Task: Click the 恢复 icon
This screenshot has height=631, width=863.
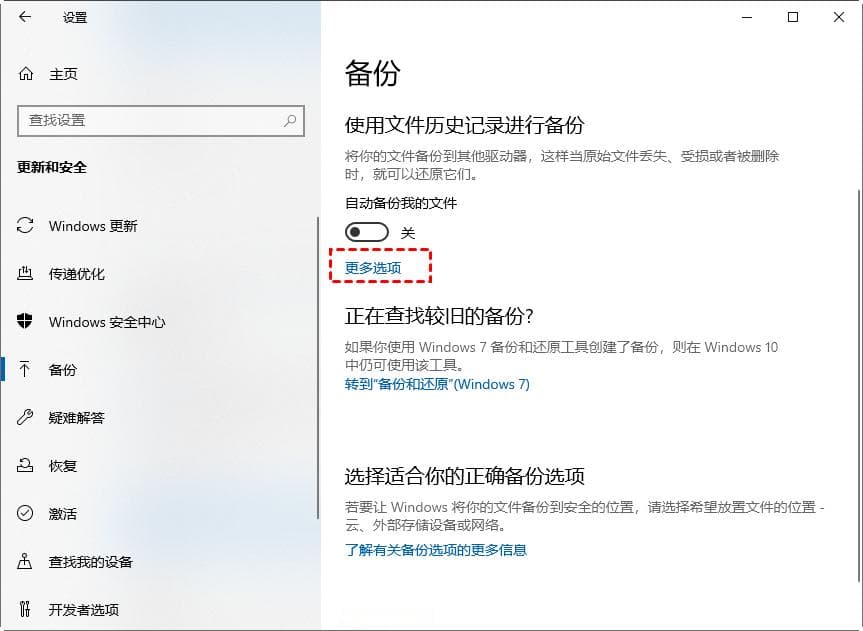Action: (x=25, y=465)
